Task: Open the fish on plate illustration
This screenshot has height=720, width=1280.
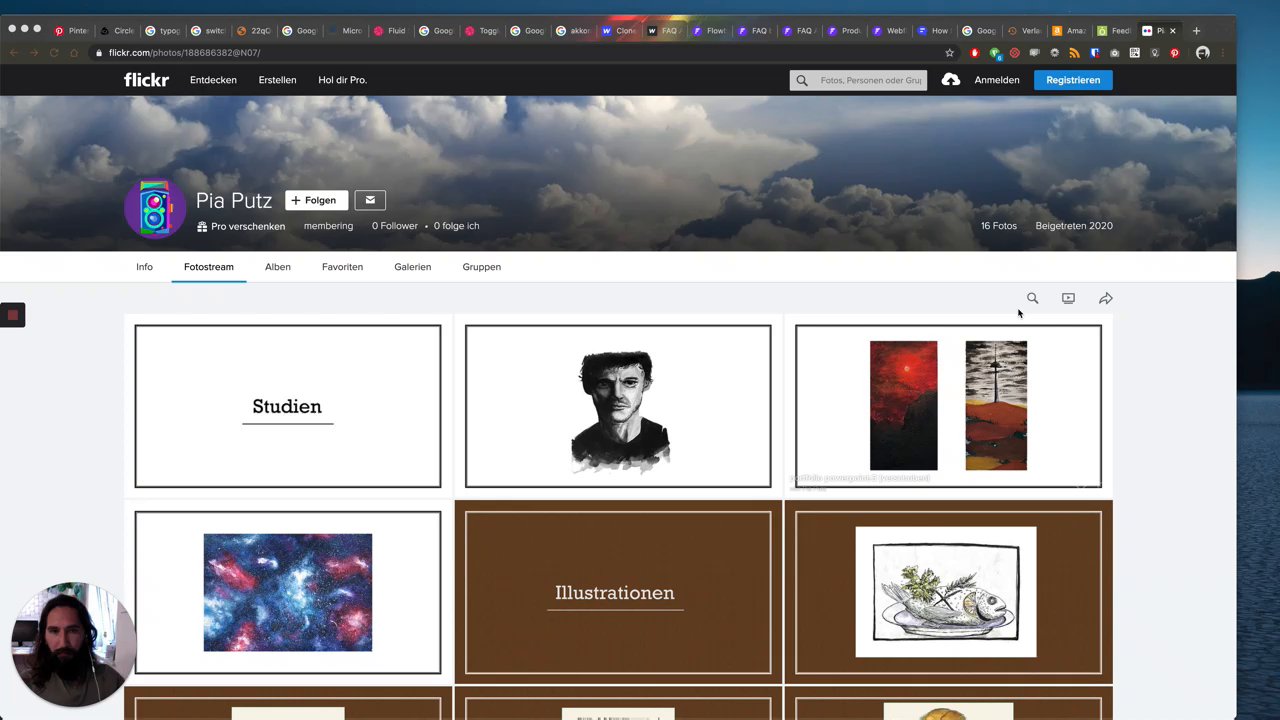Action: pos(948,592)
